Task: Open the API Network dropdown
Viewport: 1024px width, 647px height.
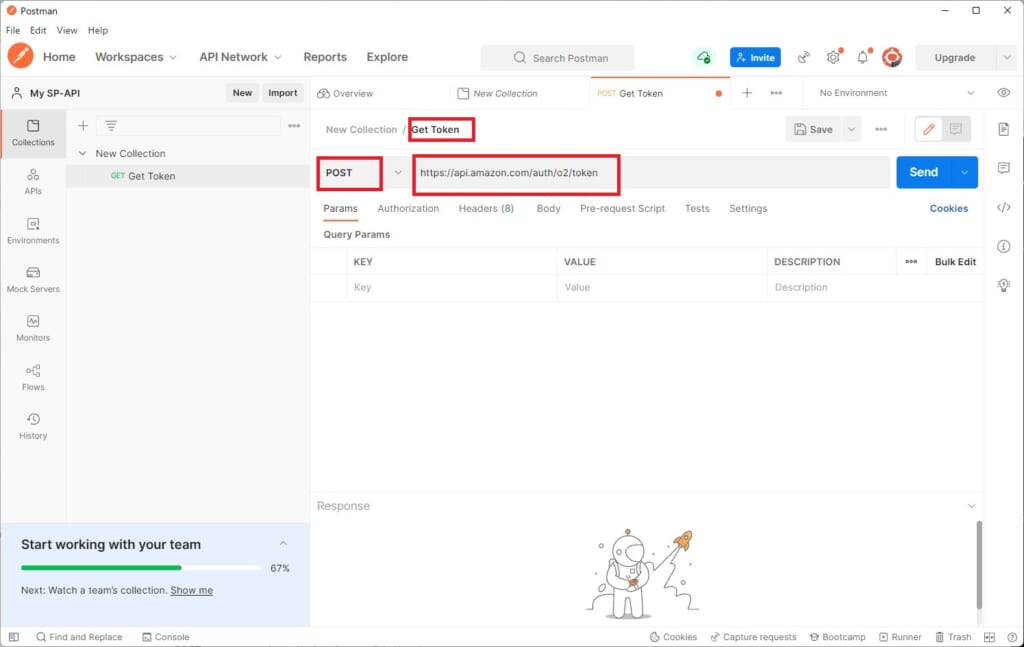Action: [240, 57]
